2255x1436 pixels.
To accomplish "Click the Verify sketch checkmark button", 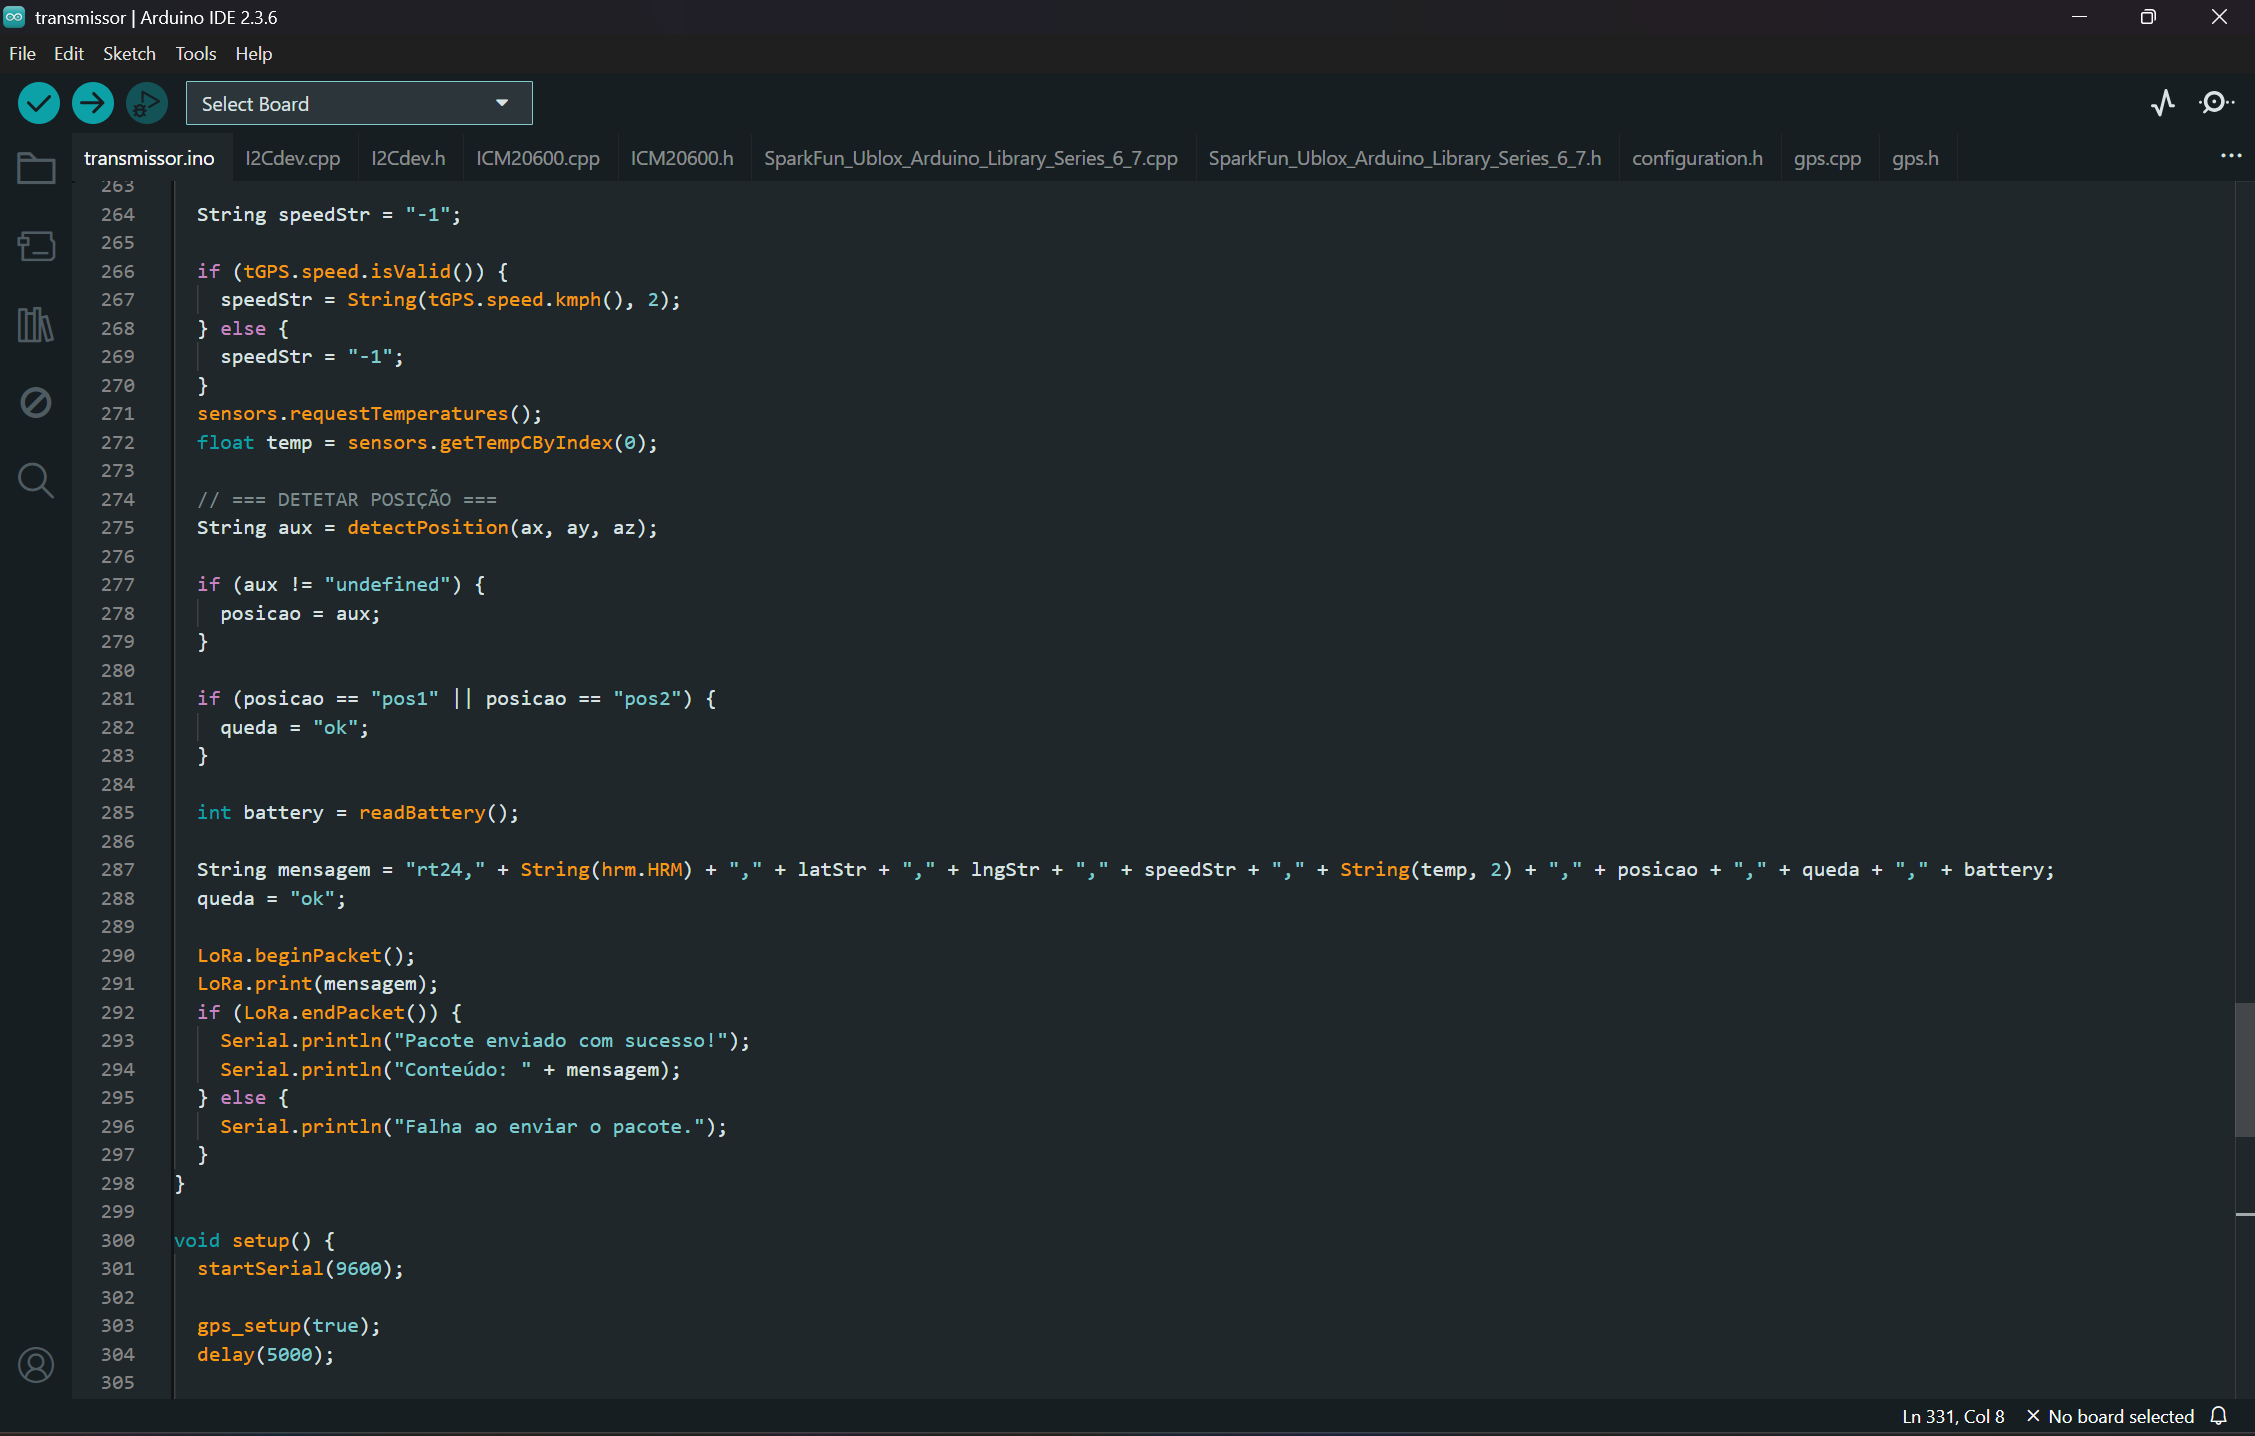I will pos(39,103).
